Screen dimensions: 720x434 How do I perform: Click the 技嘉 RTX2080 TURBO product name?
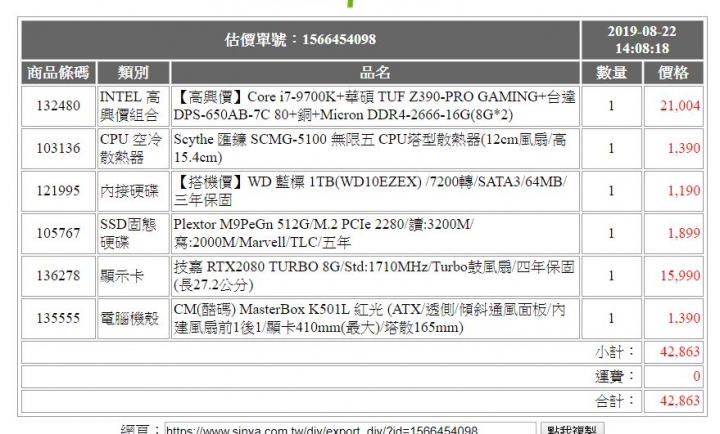coord(374,276)
